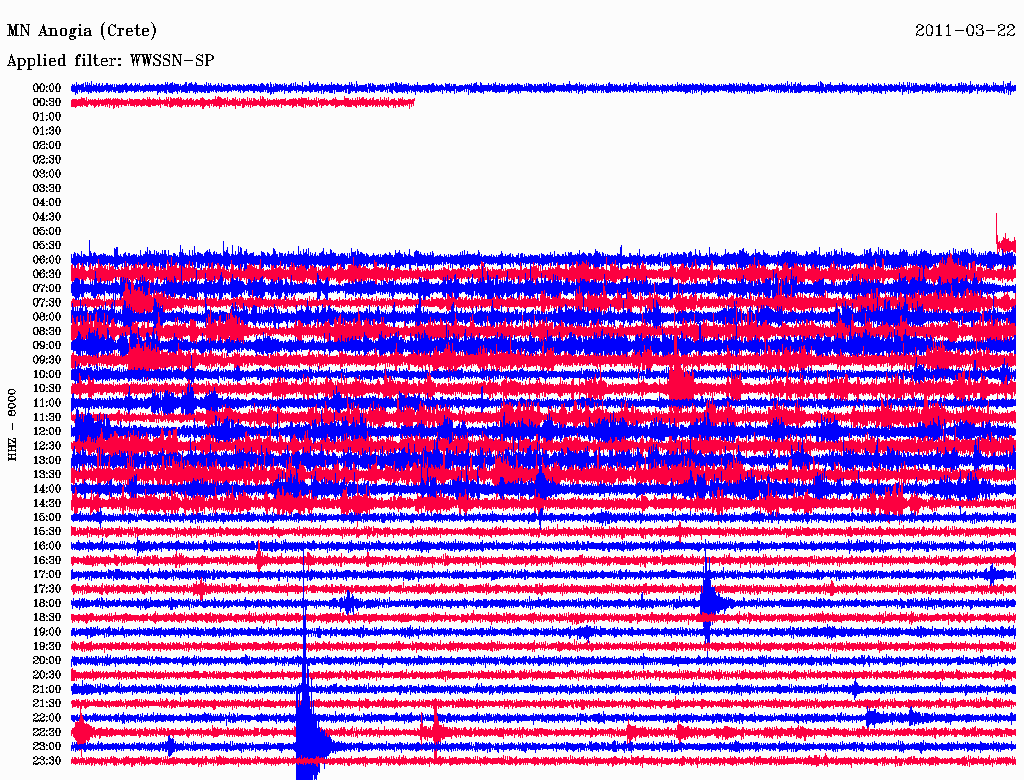This screenshot has width=1024, height=780.
Task: Click the blue seismic event on the 18:00 trace
Action: 709,600
